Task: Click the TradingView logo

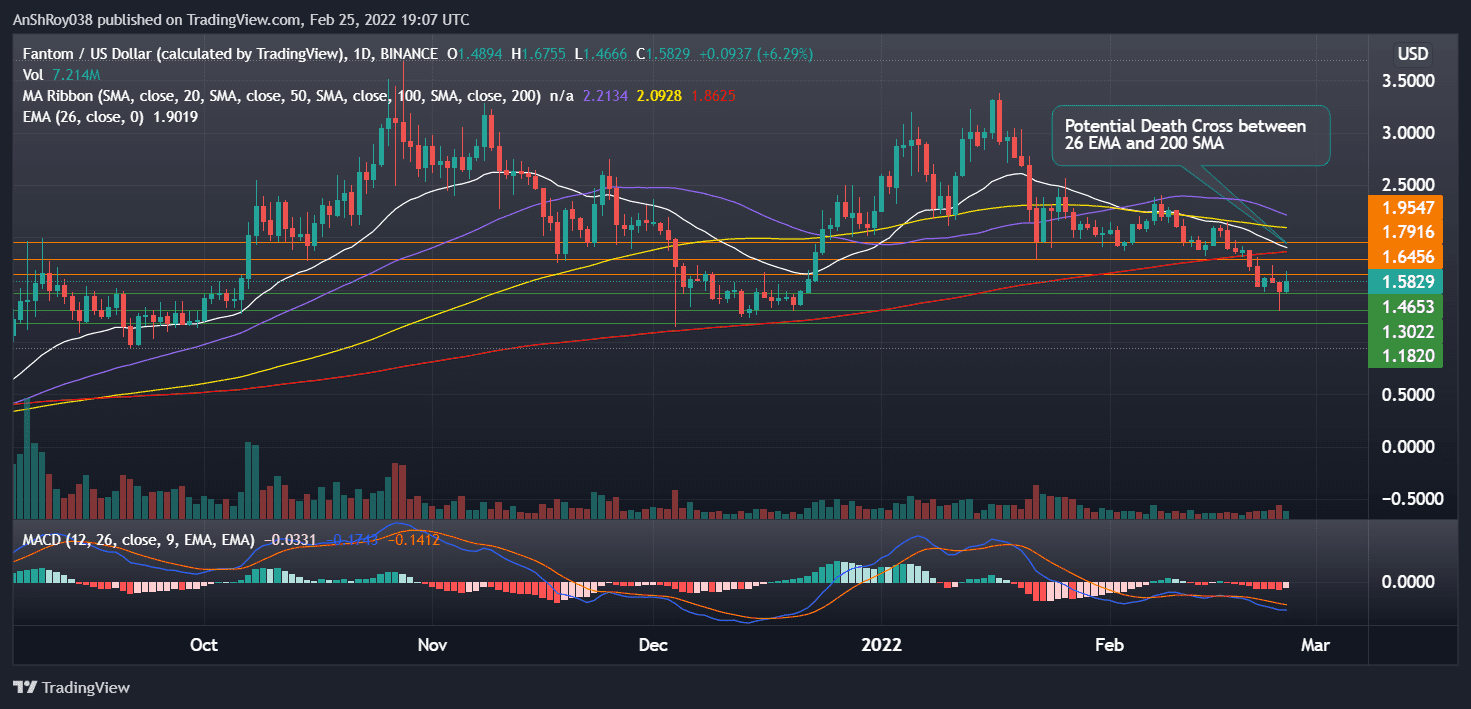Action: [70, 688]
